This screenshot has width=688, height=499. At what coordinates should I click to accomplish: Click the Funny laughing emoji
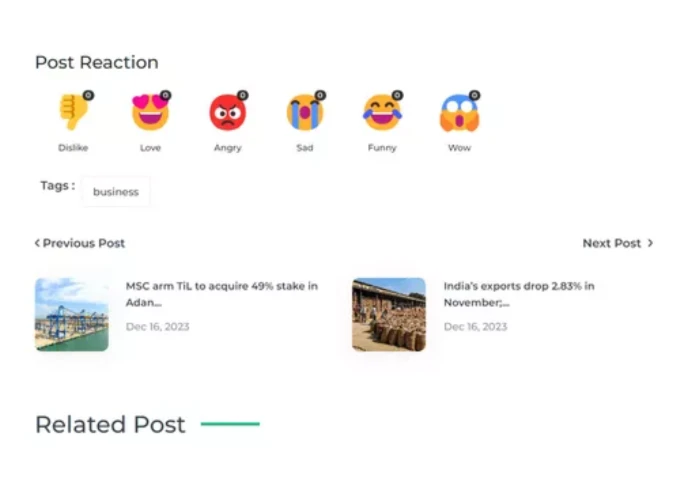[x=381, y=113]
